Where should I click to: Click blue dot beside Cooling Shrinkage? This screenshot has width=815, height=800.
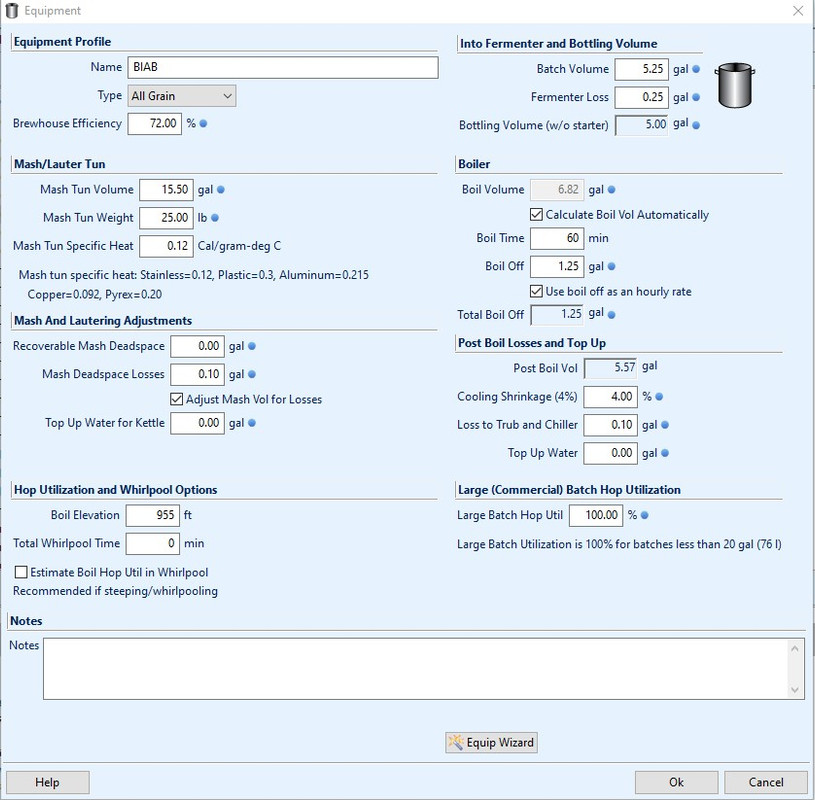pyautogui.click(x=659, y=397)
